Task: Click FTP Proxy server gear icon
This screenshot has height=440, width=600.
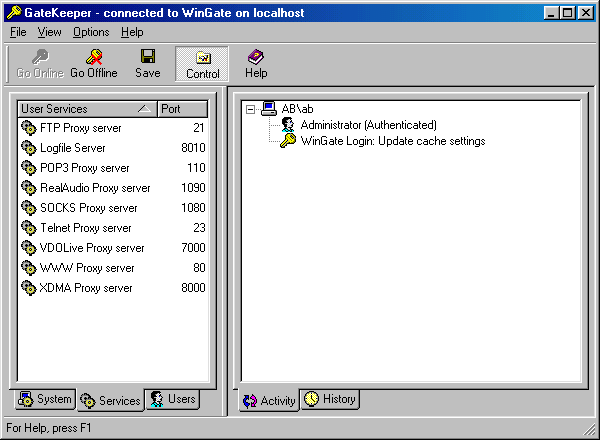Action: click(x=29, y=128)
